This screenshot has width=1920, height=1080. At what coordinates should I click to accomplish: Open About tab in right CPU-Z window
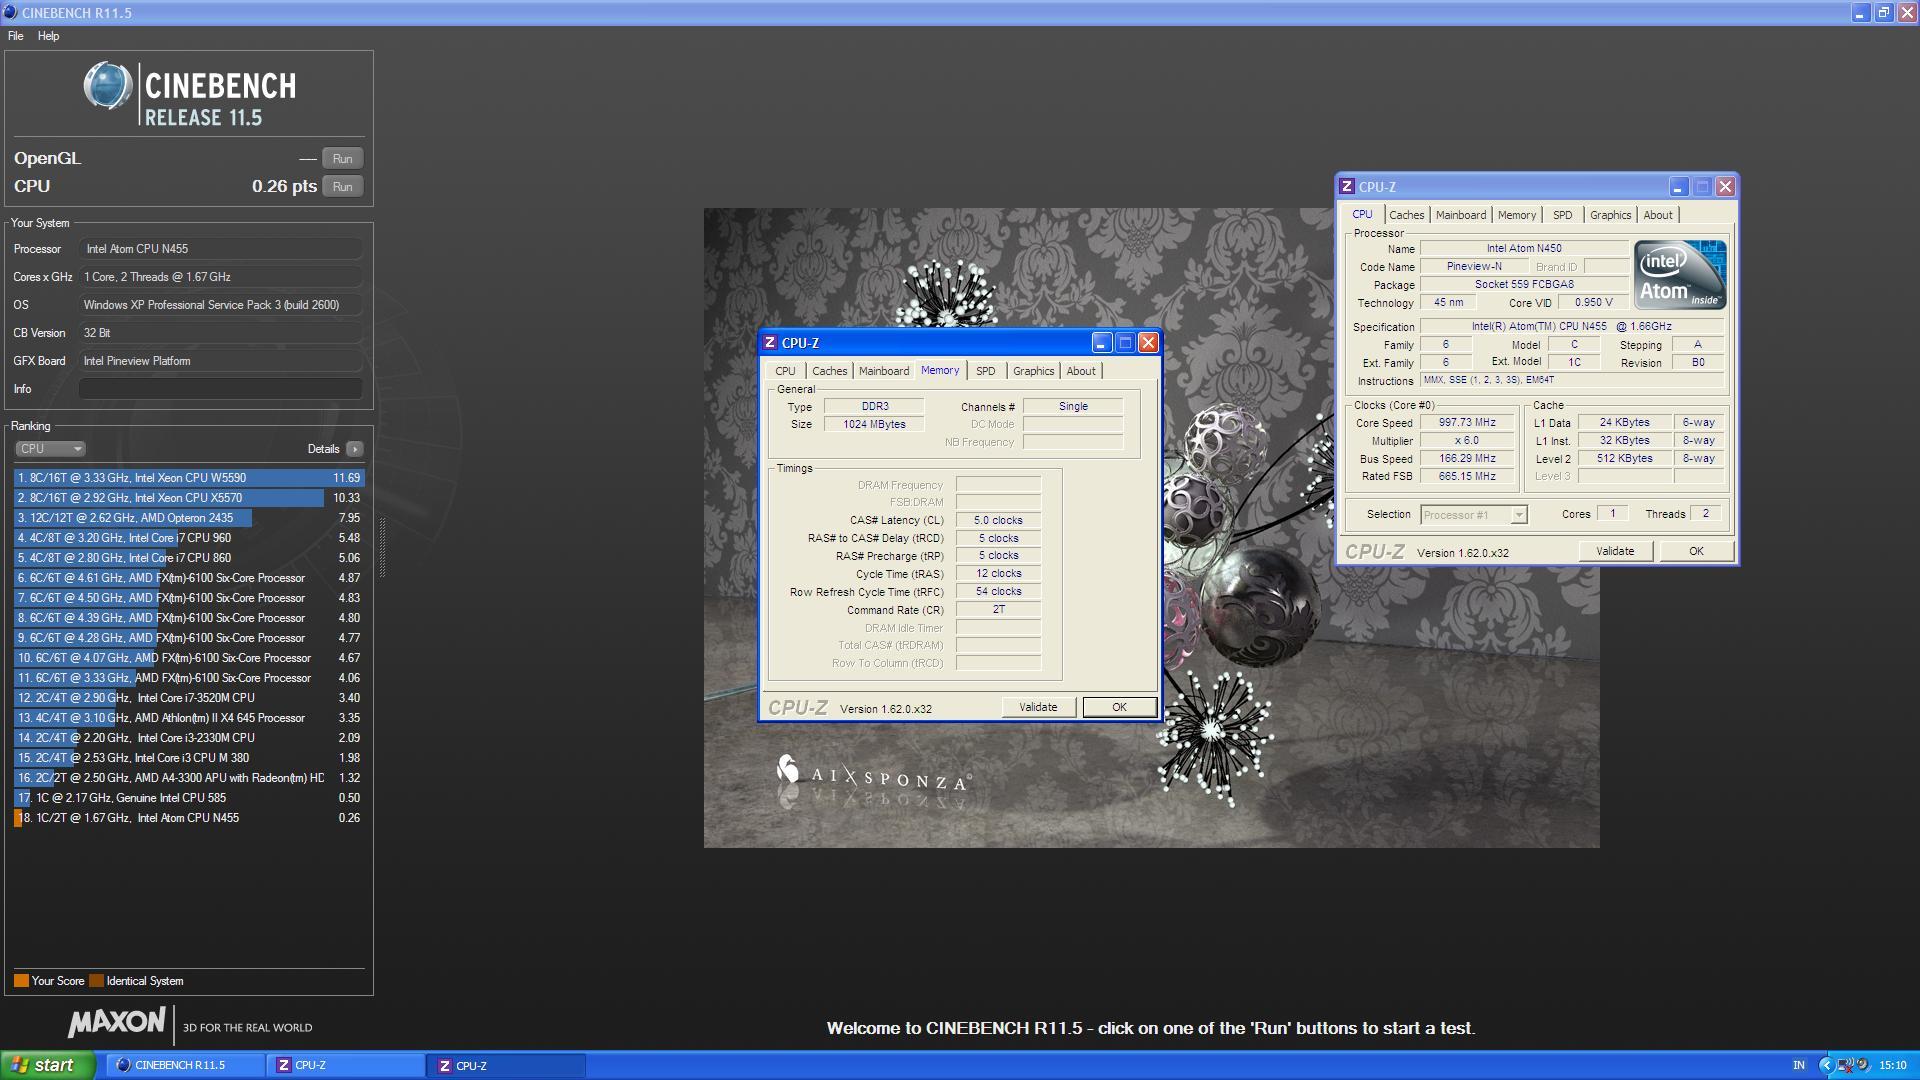(1658, 215)
